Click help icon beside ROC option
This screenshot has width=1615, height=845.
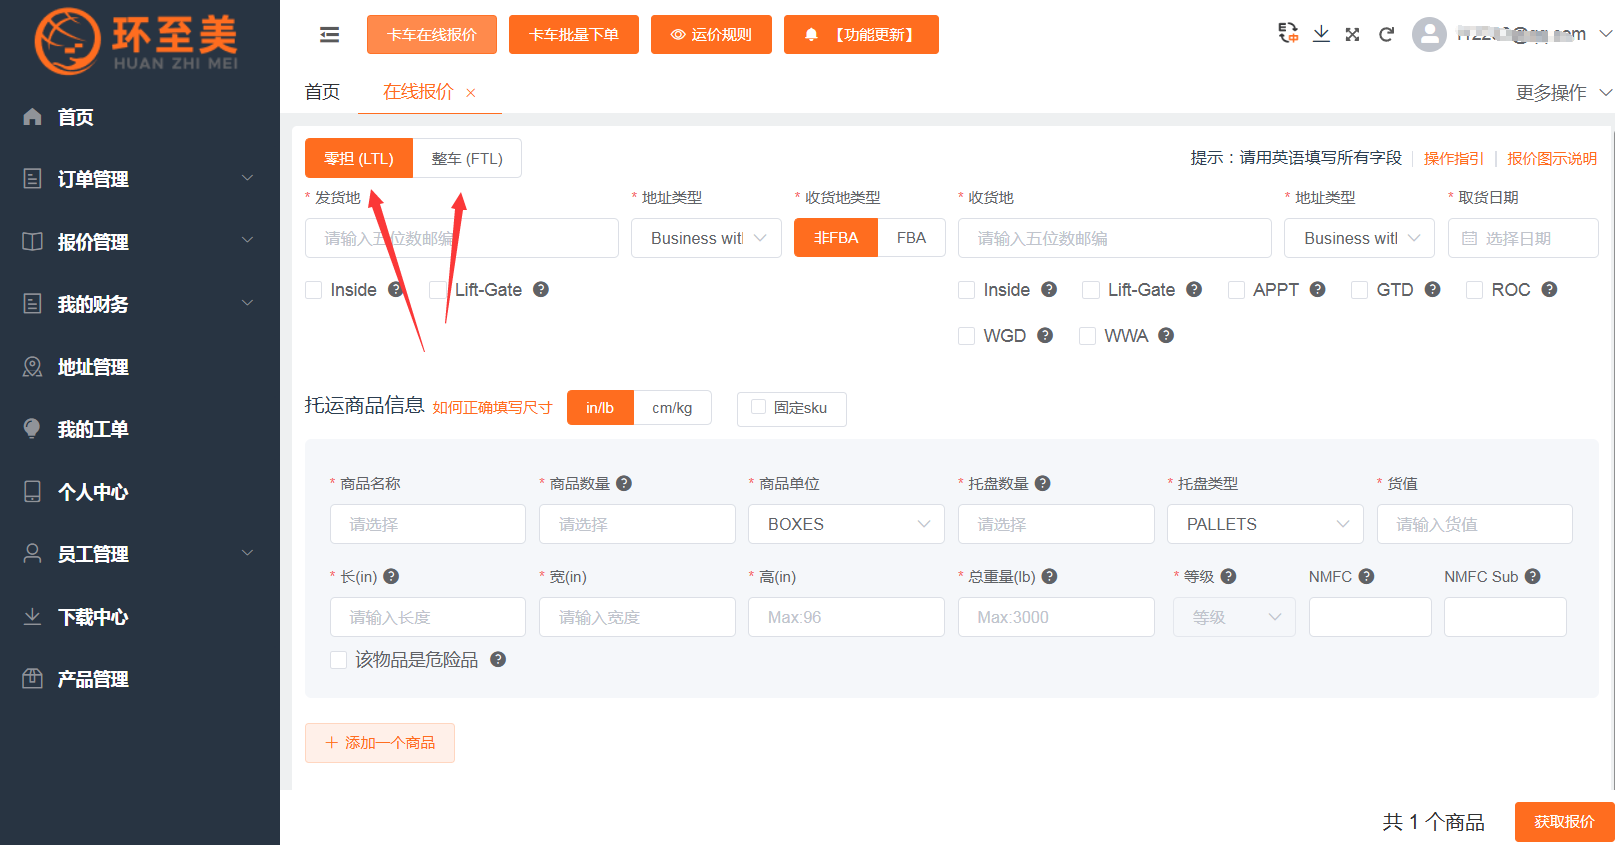tap(1549, 290)
